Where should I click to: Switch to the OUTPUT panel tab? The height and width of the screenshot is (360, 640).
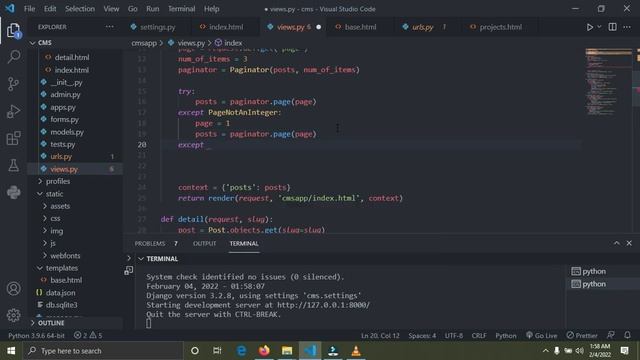(204, 244)
